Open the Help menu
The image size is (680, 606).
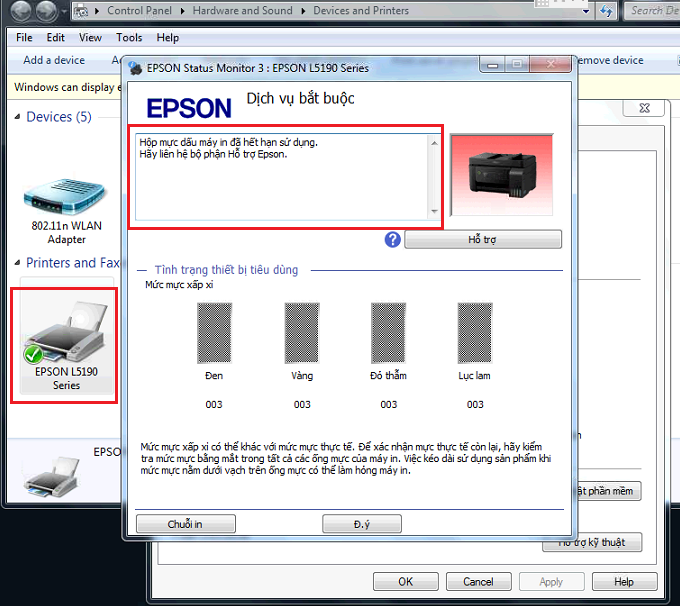pos(167,38)
